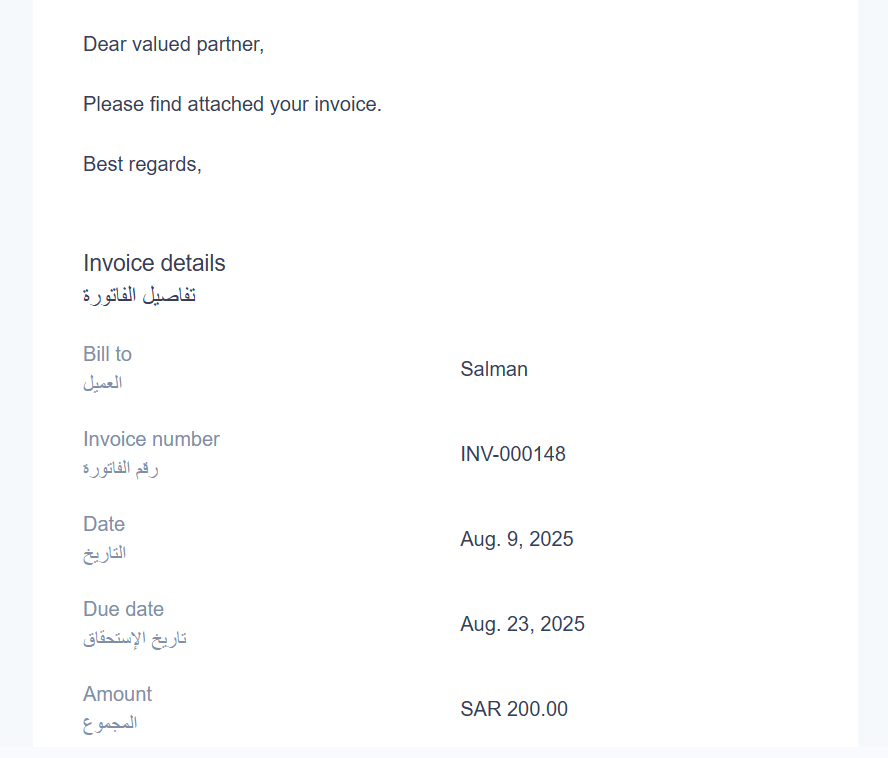Select the invoice date Aug. 9, 2025
Image resolution: width=888 pixels, height=758 pixels.
517,539
